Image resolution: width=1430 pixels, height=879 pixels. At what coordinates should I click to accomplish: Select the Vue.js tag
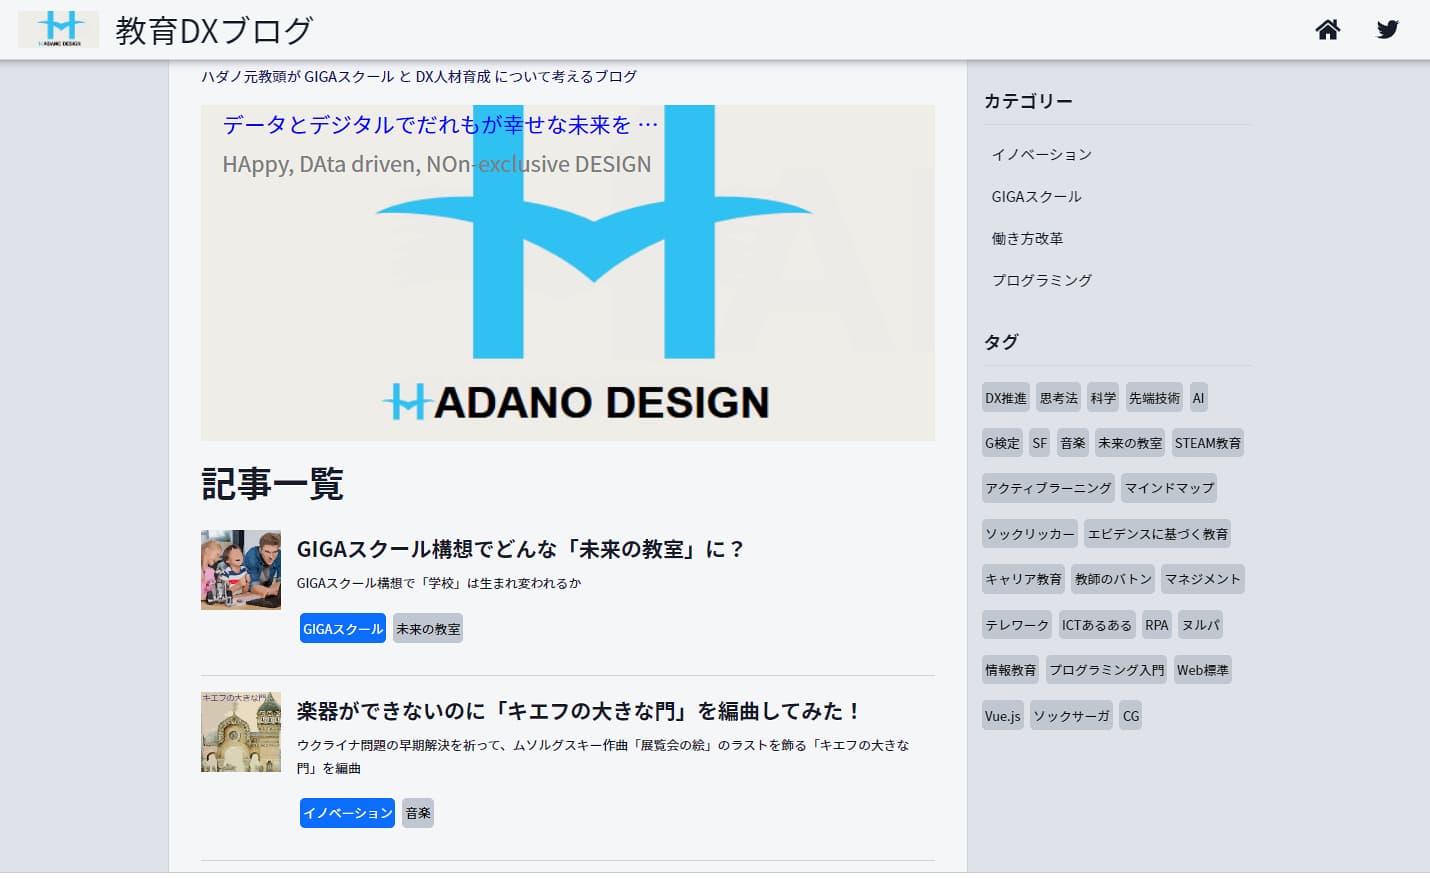pyautogui.click(x=1002, y=715)
